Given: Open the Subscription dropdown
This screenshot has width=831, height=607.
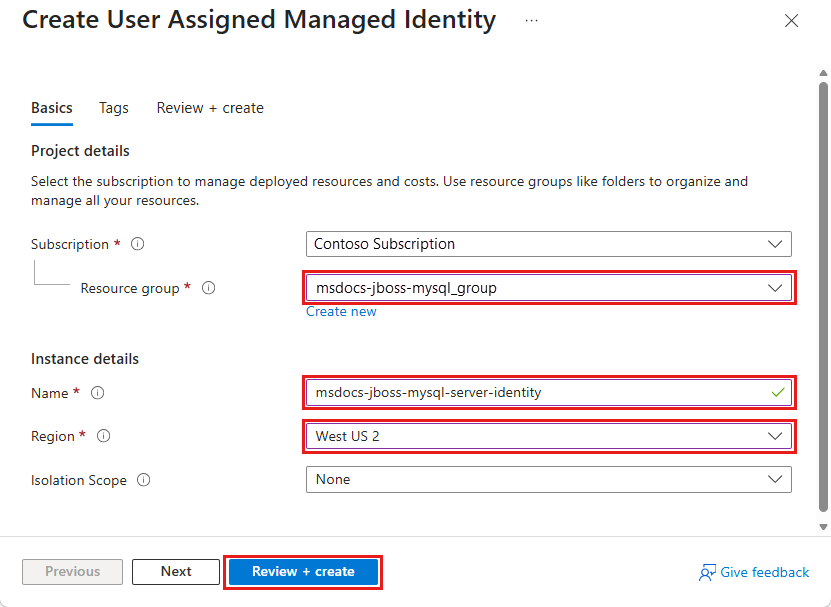Looking at the screenshot, I should 549,244.
